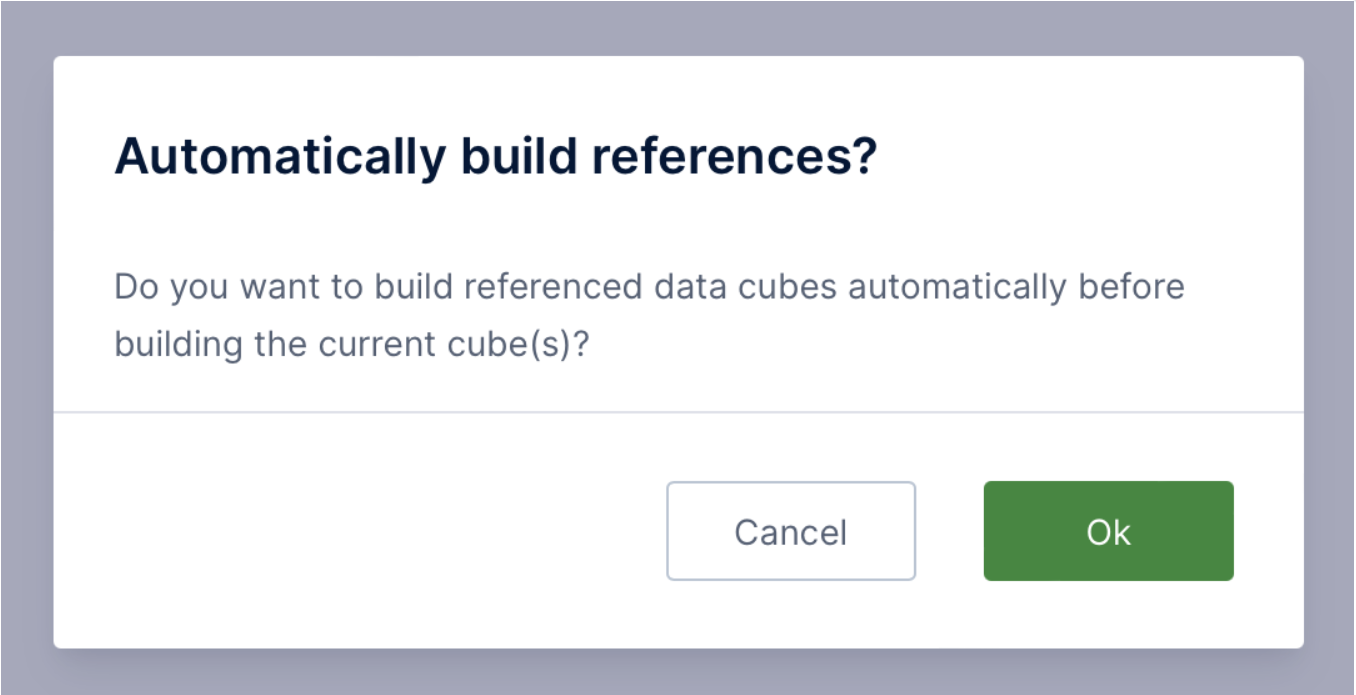Viewport: 1356px width, 695px height.
Task: Click the top edge of the dialog card
Action: click(x=678, y=60)
